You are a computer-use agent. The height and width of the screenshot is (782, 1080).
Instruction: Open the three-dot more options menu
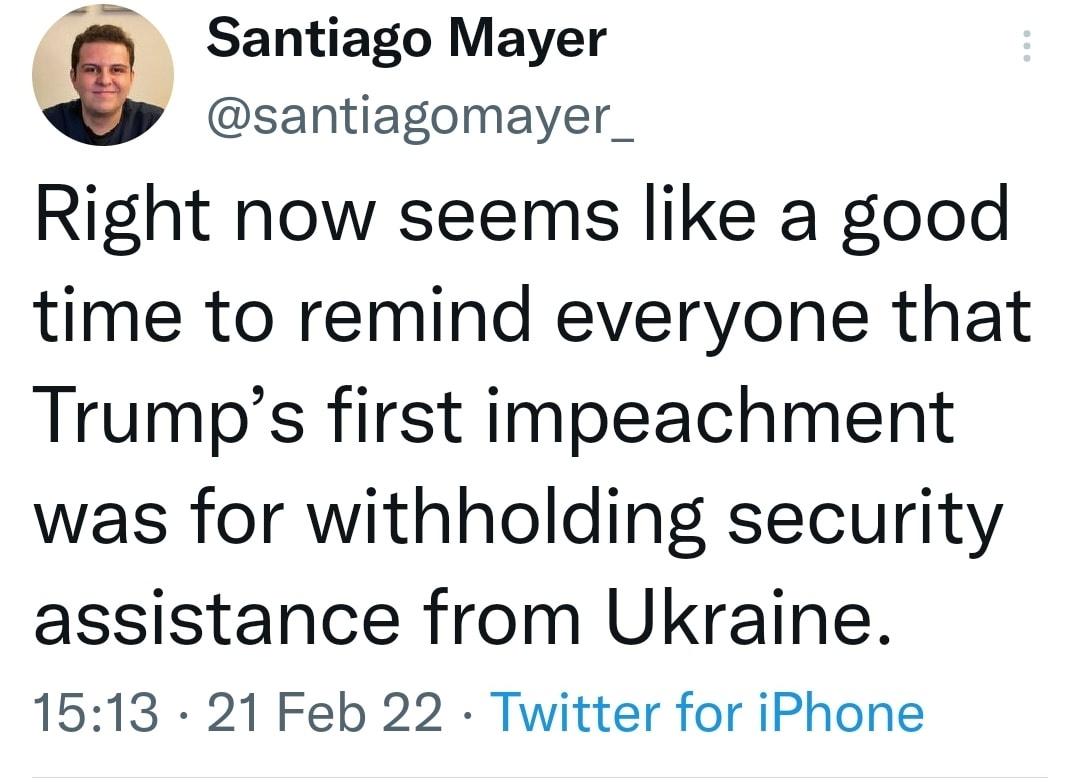pyautogui.click(x=1025, y=46)
